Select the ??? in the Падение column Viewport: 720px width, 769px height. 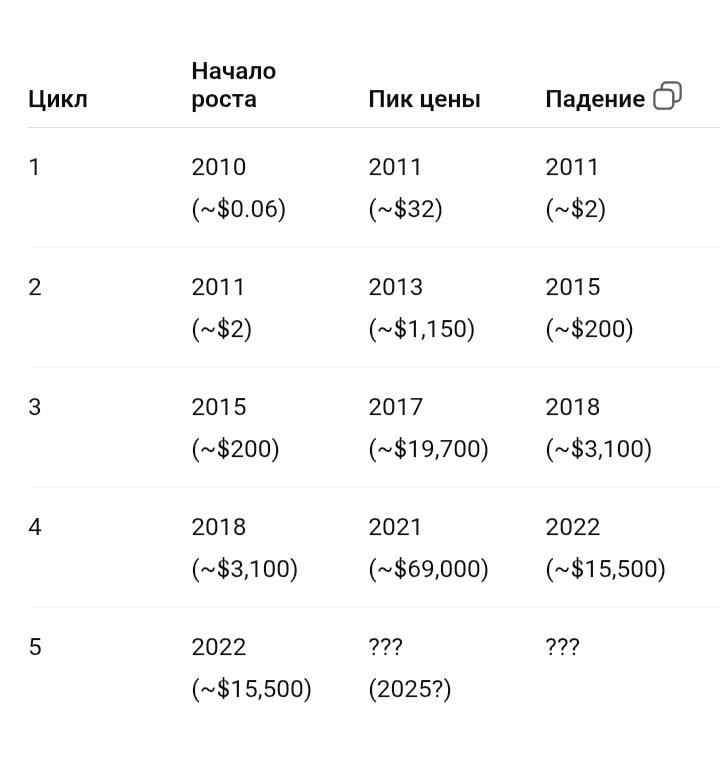pos(563,647)
